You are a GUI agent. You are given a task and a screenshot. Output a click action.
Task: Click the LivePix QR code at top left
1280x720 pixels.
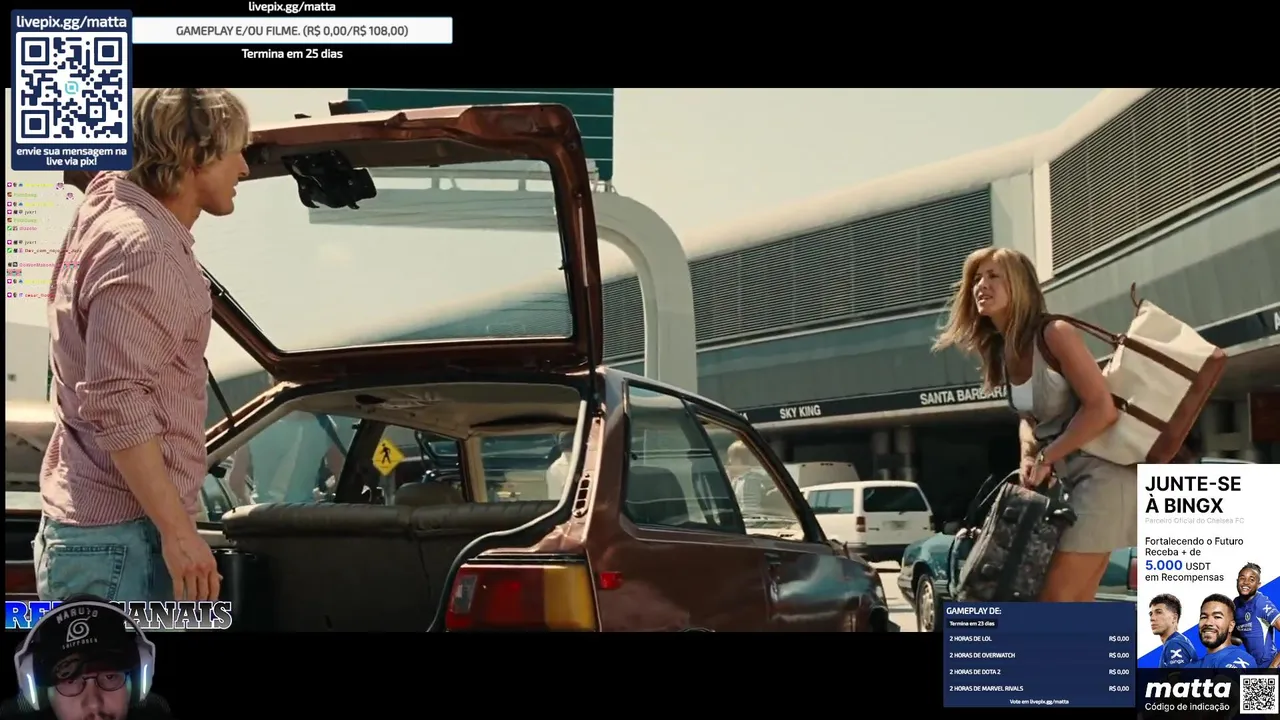coord(72,88)
